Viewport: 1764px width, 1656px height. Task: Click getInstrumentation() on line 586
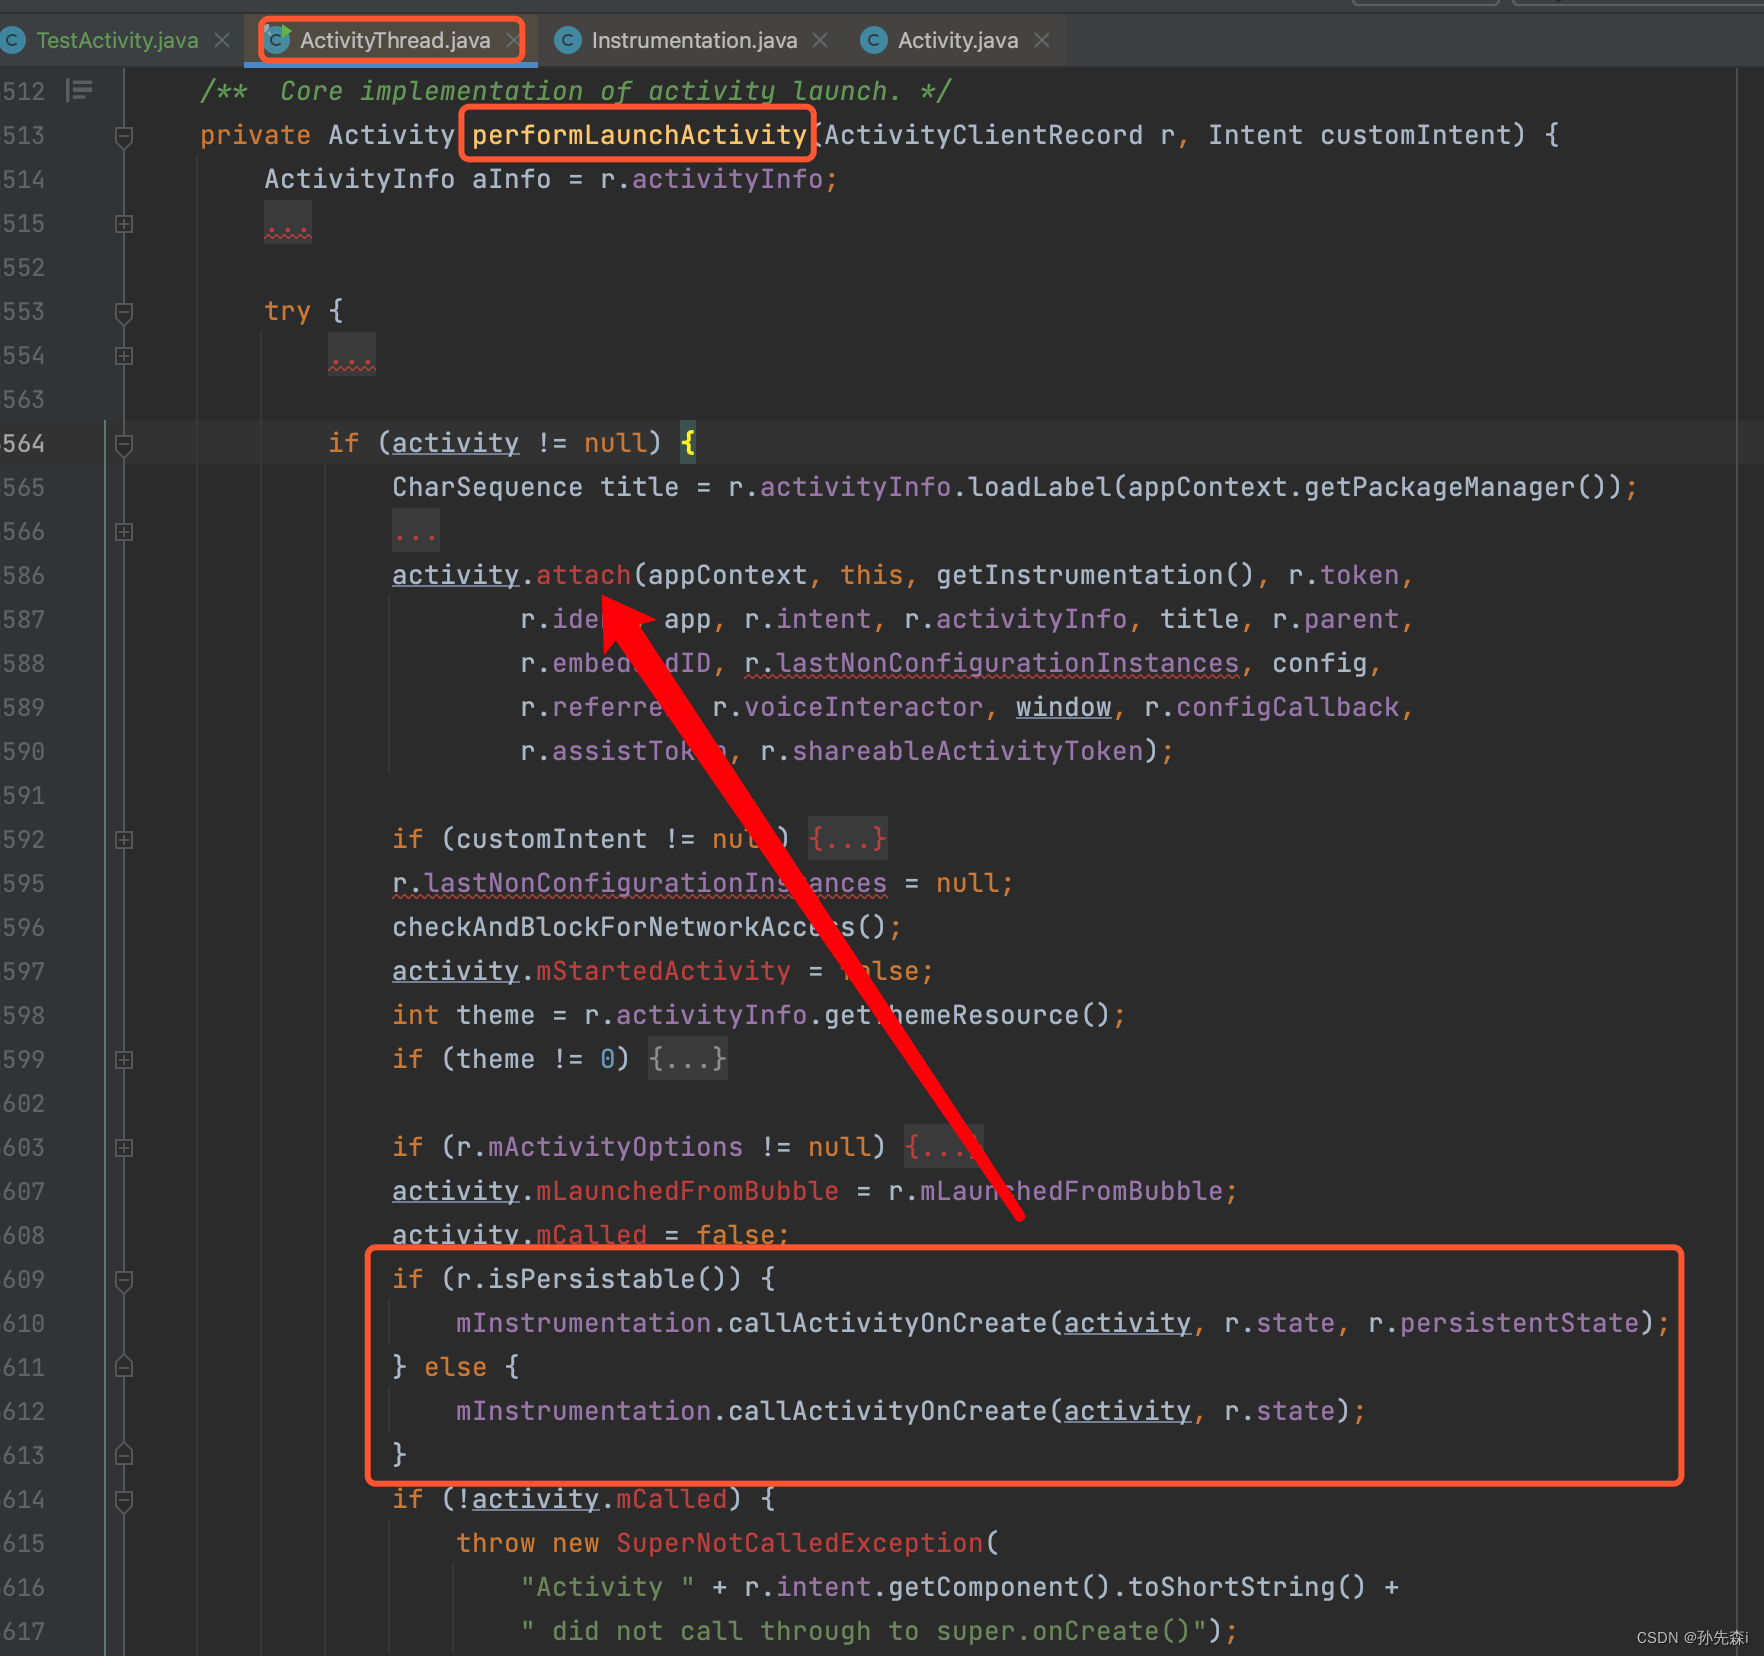[1095, 575]
